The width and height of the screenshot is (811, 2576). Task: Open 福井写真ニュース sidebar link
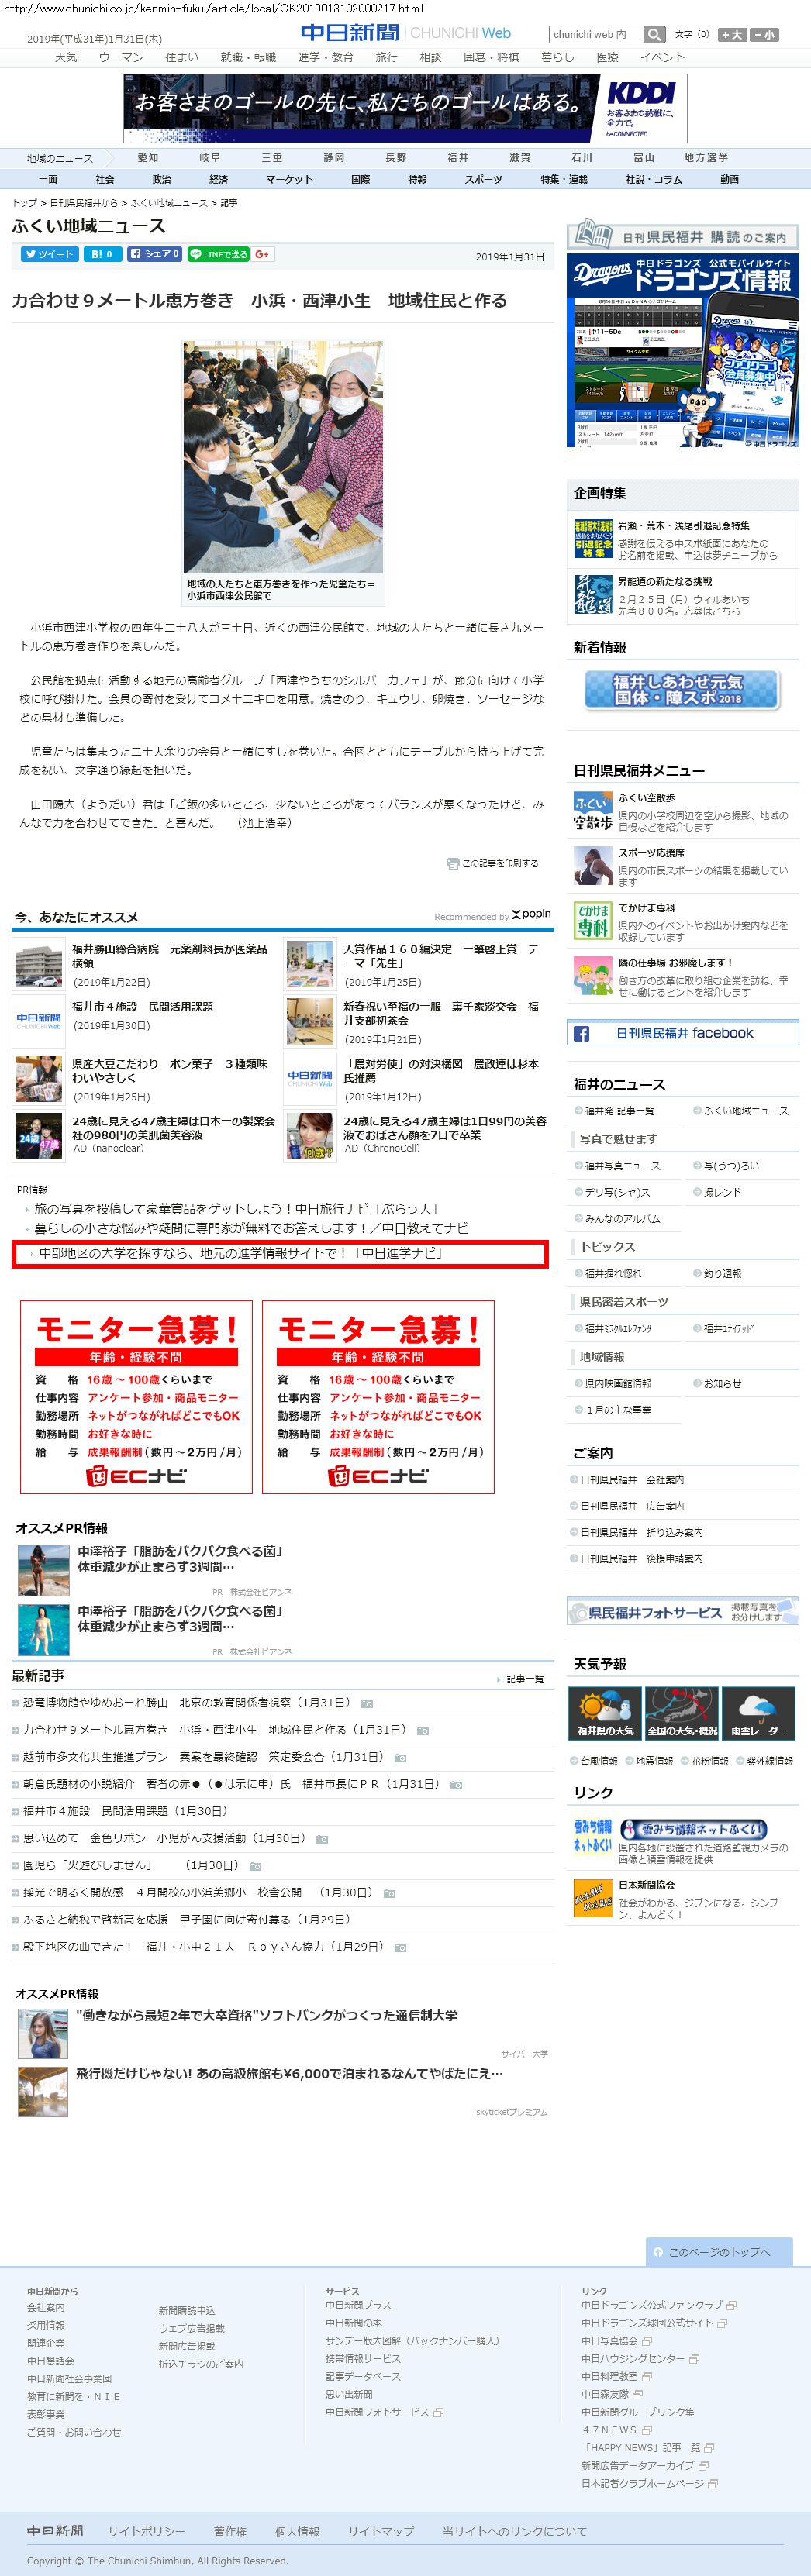pos(622,1166)
